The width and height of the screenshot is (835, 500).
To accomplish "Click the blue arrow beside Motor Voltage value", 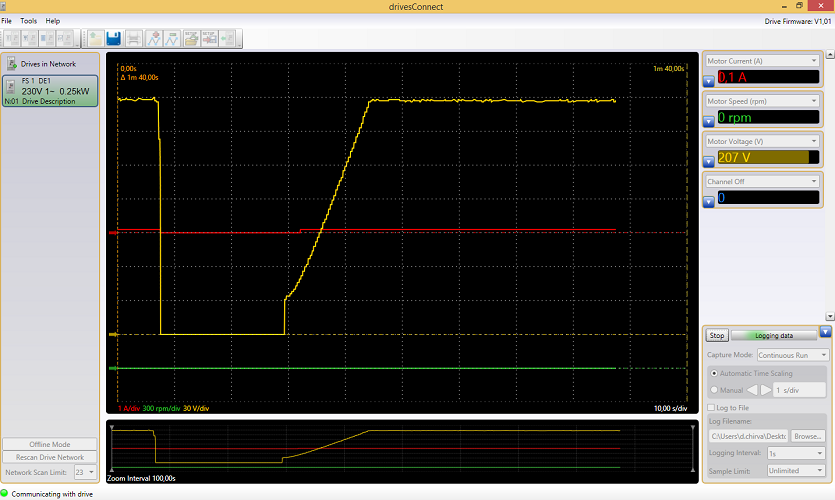I will tap(709, 161).
